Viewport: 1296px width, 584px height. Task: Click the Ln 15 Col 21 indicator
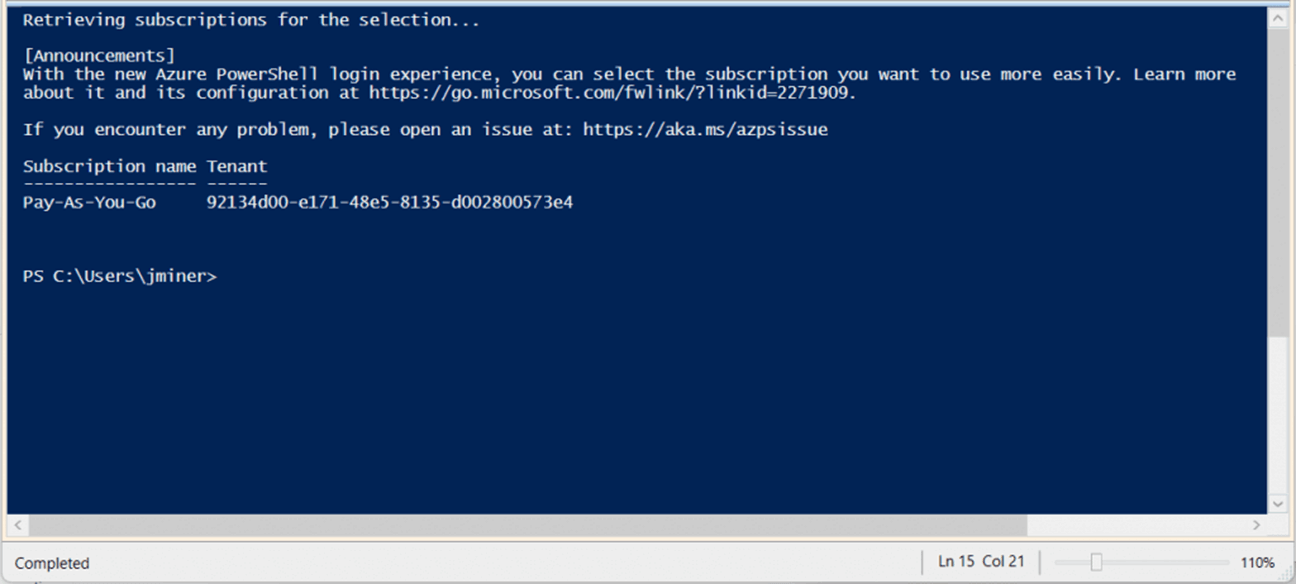click(x=981, y=562)
